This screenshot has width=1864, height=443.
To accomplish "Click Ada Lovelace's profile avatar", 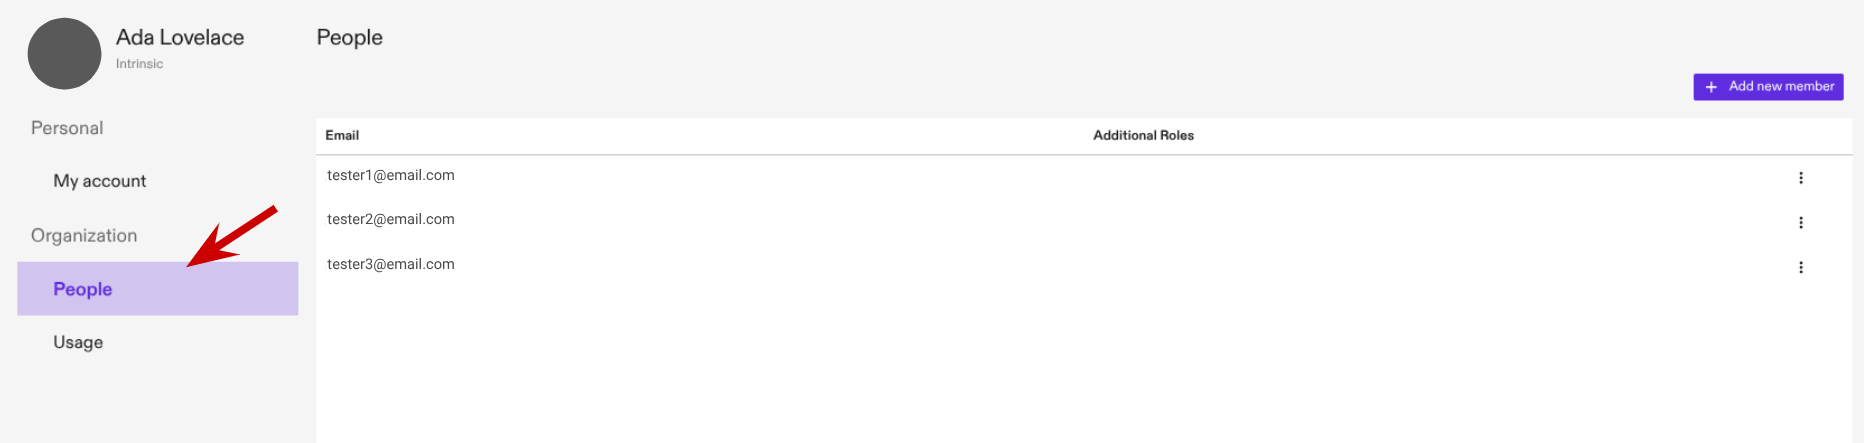I will pos(64,54).
